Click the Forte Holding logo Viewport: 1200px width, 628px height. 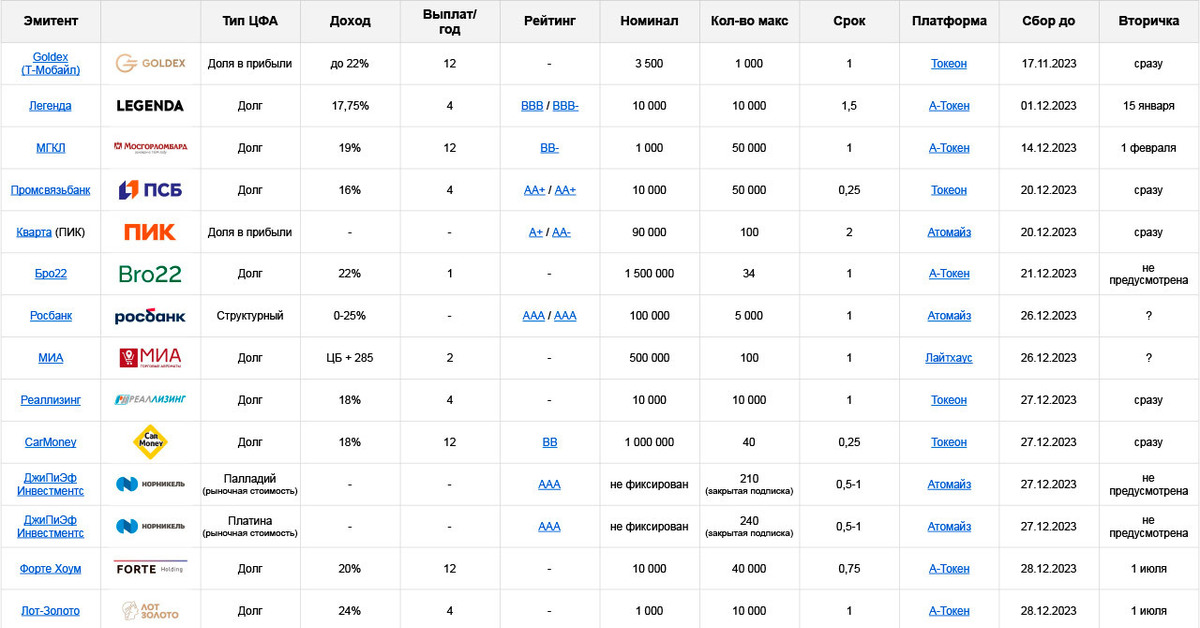click(x=150, y=568)
